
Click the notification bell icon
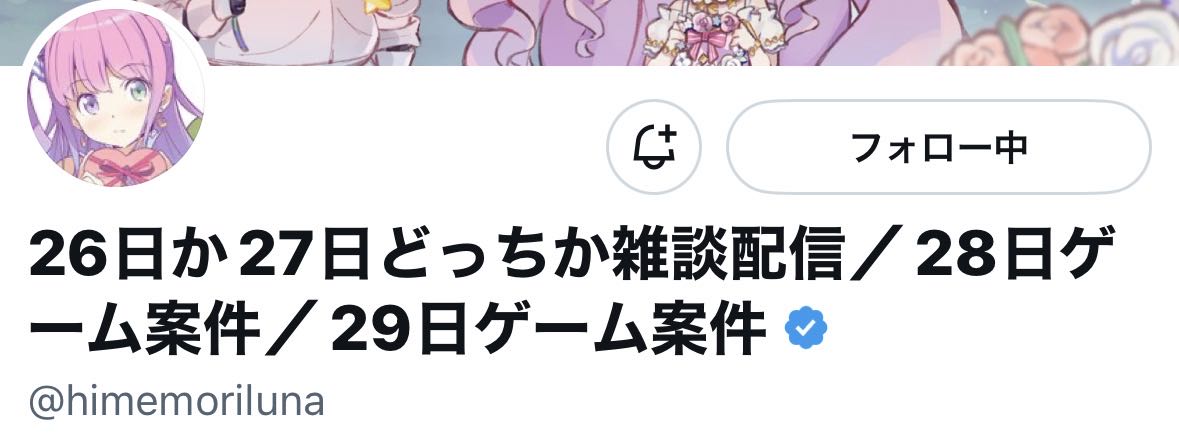[x=653, y=147]
